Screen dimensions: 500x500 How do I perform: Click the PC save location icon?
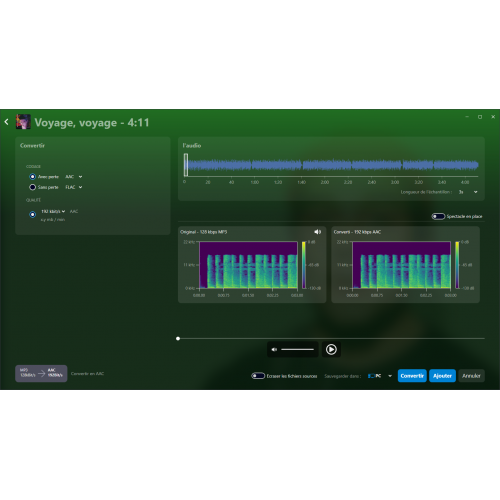371,376
